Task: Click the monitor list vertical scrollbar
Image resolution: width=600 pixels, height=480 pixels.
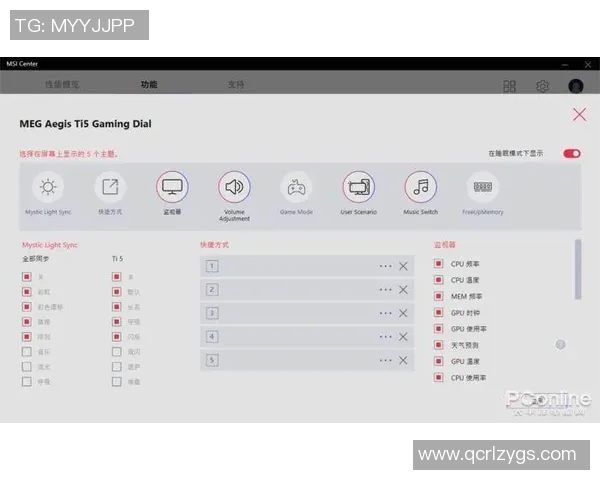Action: 578,269
